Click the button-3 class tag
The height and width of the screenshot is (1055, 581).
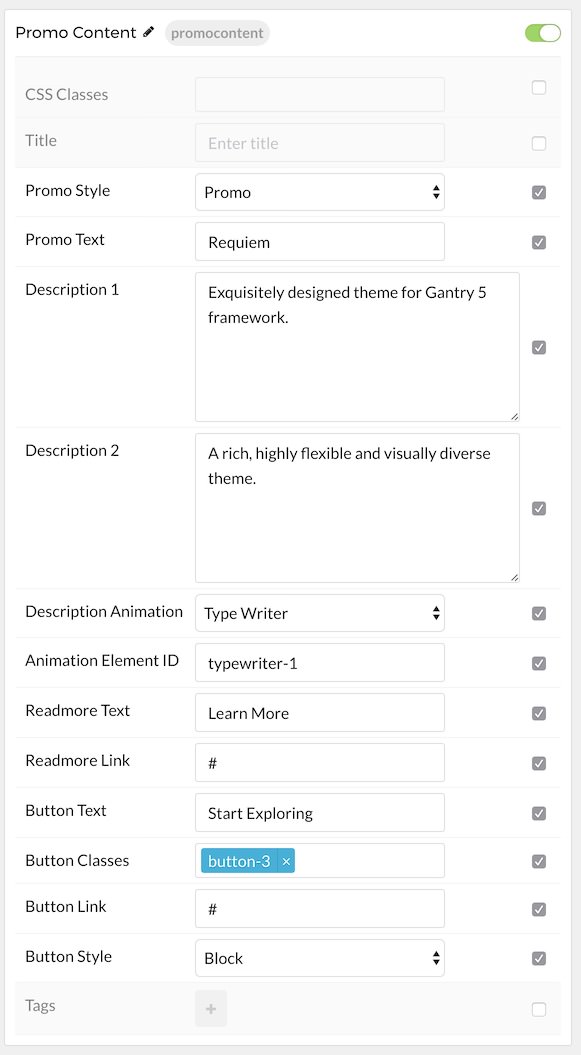pos(239,861)
